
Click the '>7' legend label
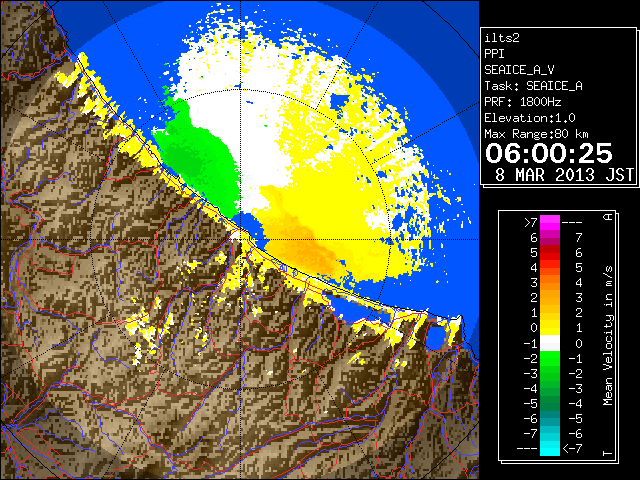[x=531, y=223]
